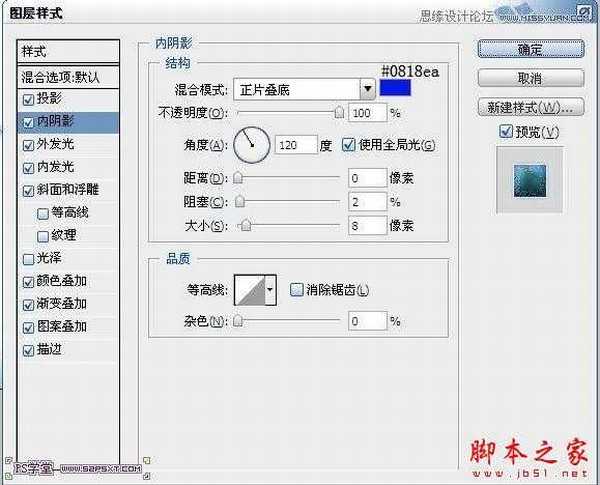Enable the 光泽 satin checkbox
The width and height of the screenshot is (600, 485).
tap(29, 259)
